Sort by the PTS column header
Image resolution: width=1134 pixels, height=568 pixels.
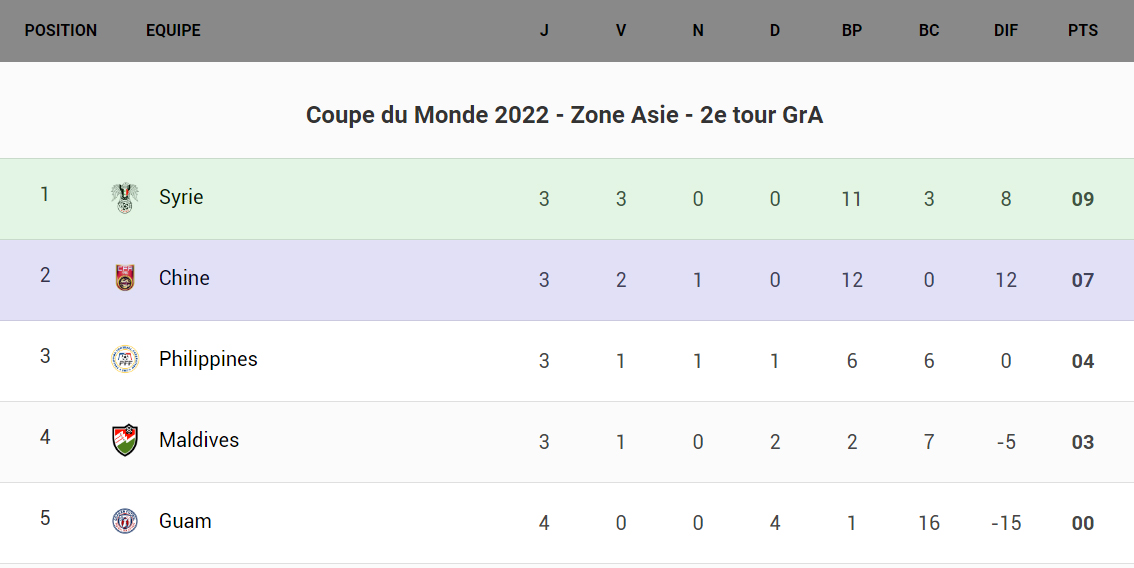pos(1083,31)
